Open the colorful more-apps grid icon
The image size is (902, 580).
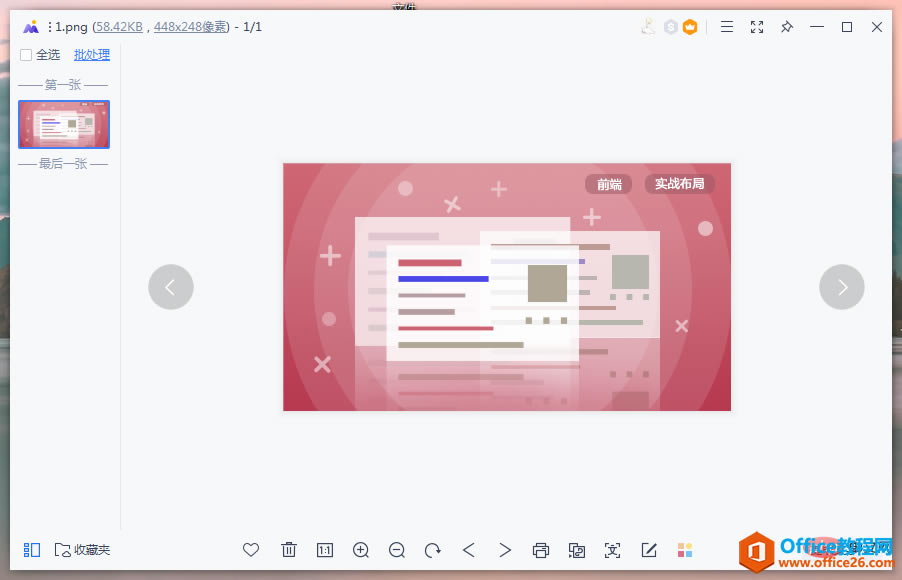pyautogui.click(x=685, y=550)
